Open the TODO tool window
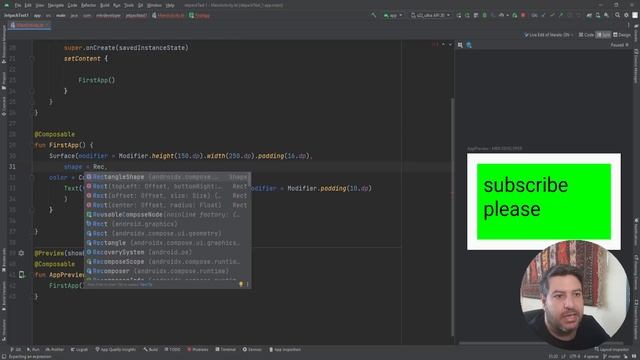 point(172,349)
